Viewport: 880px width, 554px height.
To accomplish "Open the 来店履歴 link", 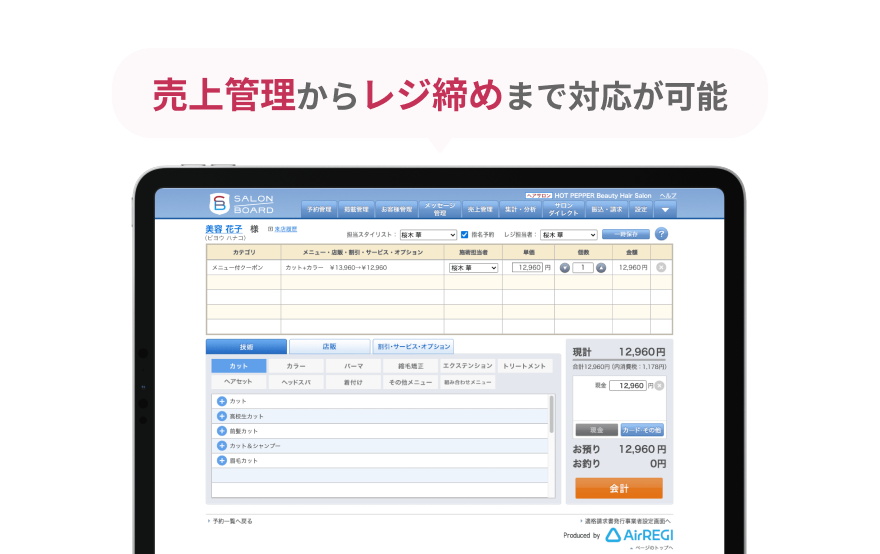I will pyautogui.click(x=286, y=229).
